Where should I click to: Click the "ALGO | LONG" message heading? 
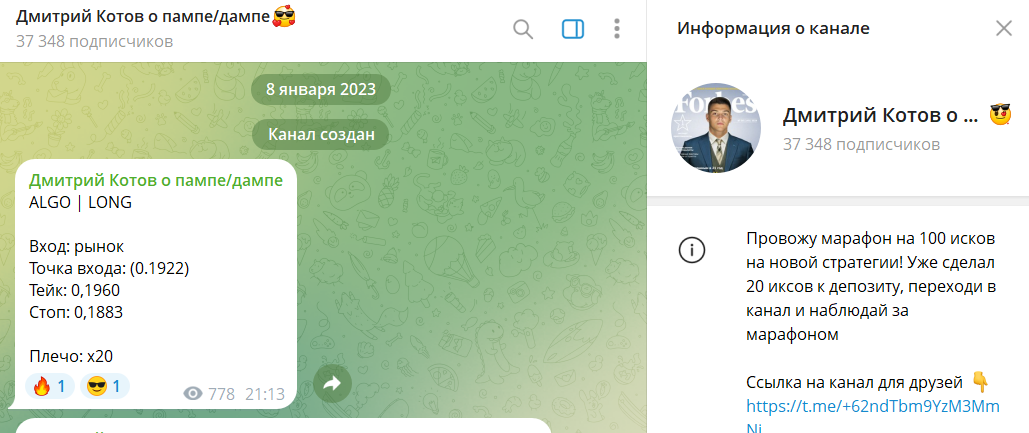(80, 203)
